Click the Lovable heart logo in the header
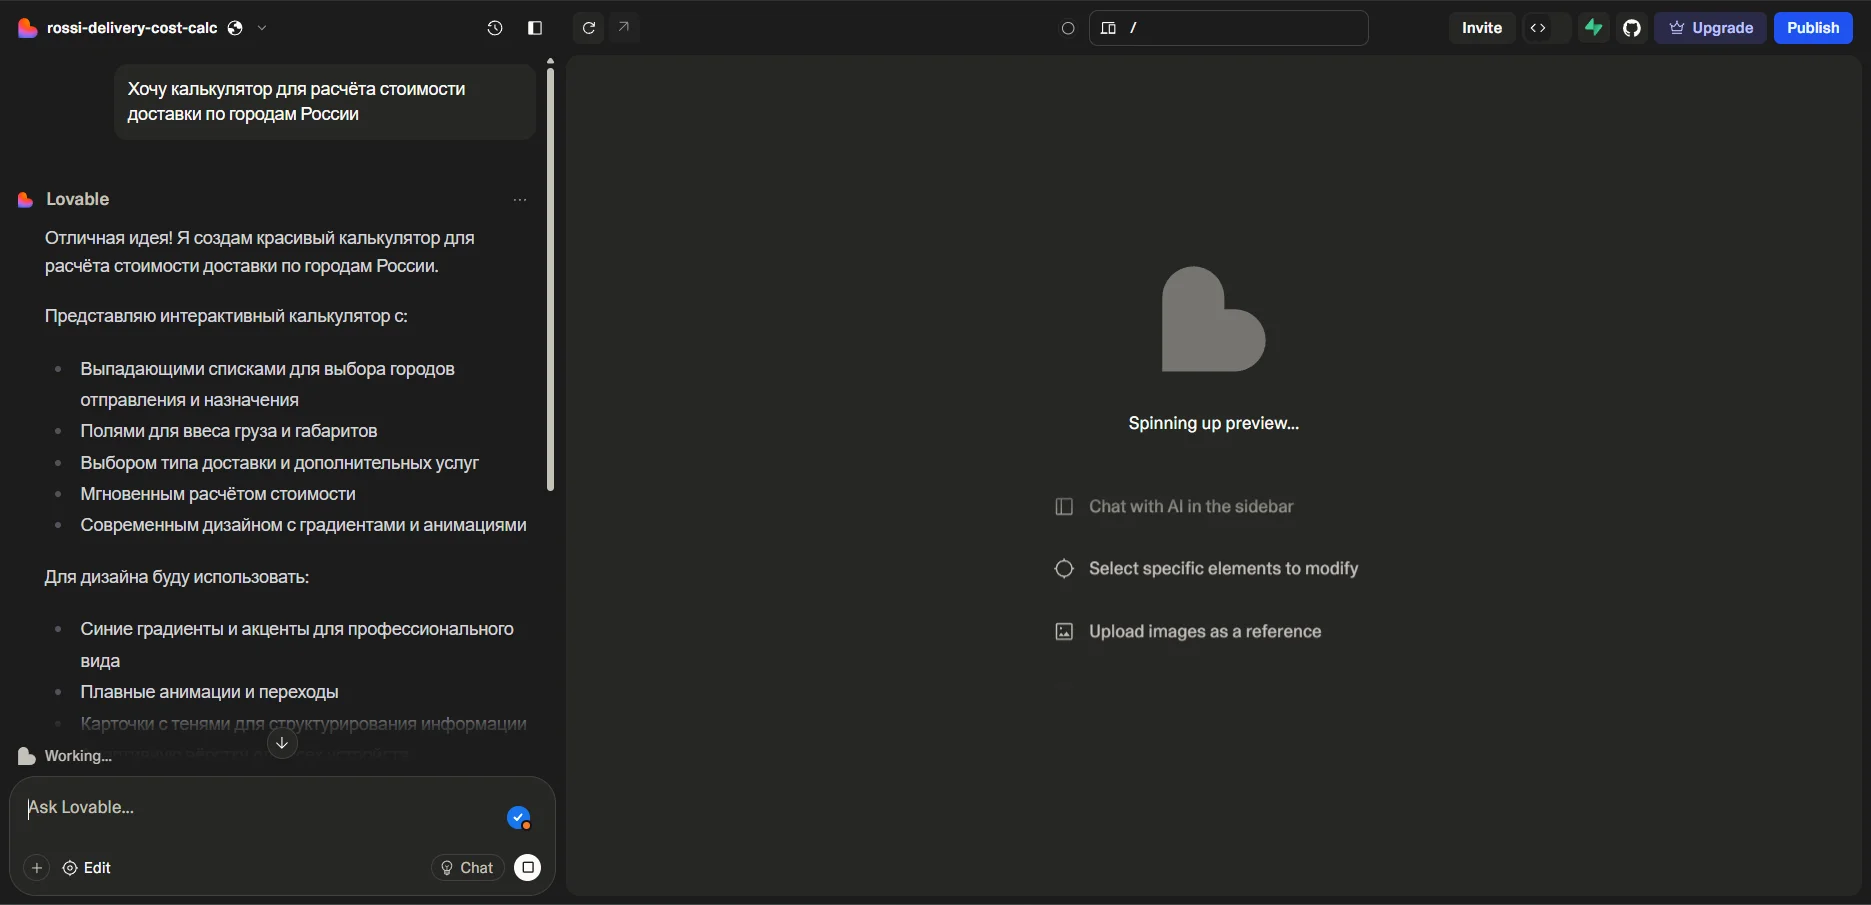Screen dimensions: 1871x905 28,28
